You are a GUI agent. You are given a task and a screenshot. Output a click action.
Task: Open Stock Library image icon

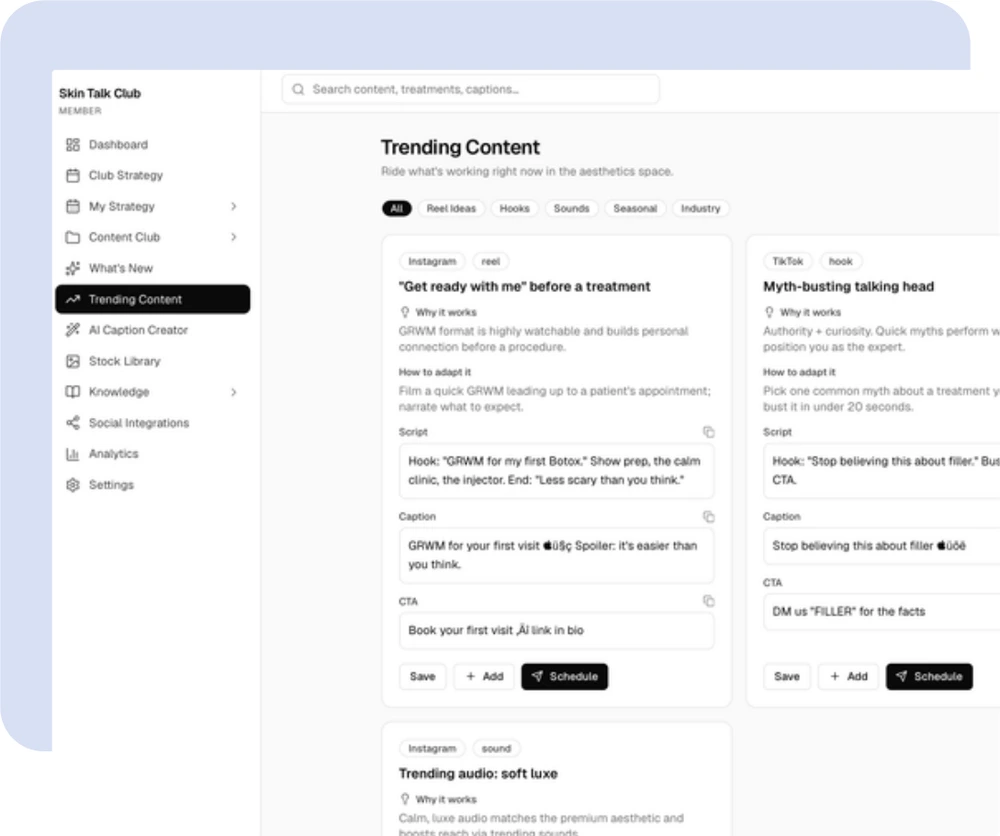[x=73, y=361]
